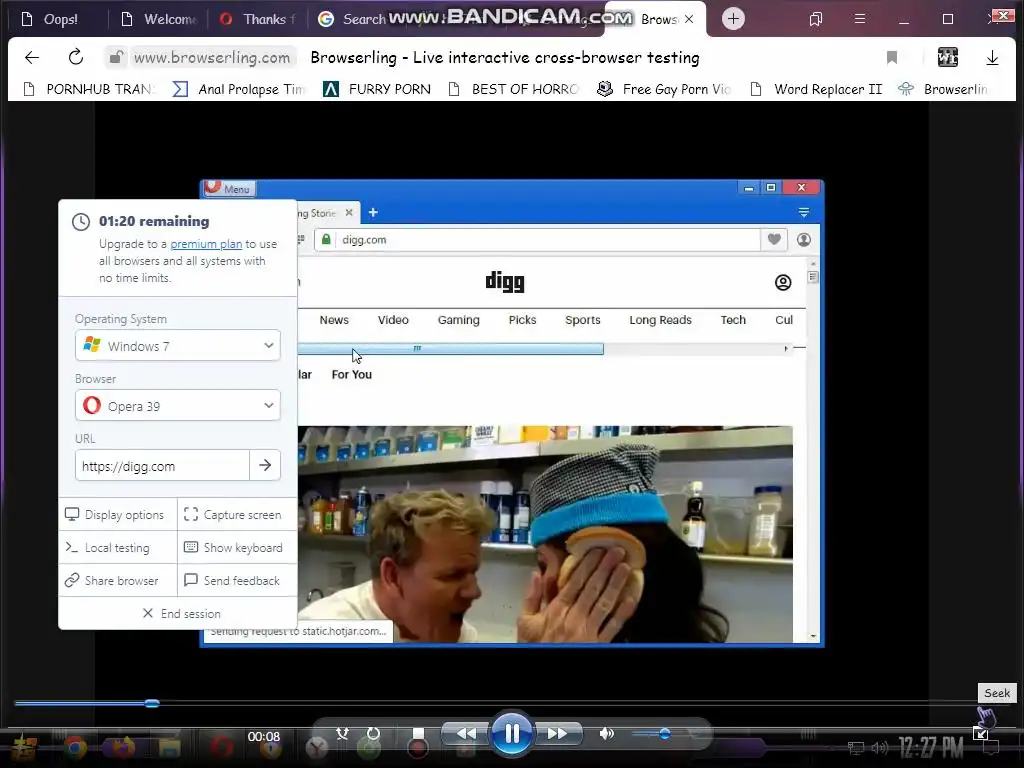Click the URL field containing https://digg.com
The width and height of the screenshot is (1024, 768).
162,466
